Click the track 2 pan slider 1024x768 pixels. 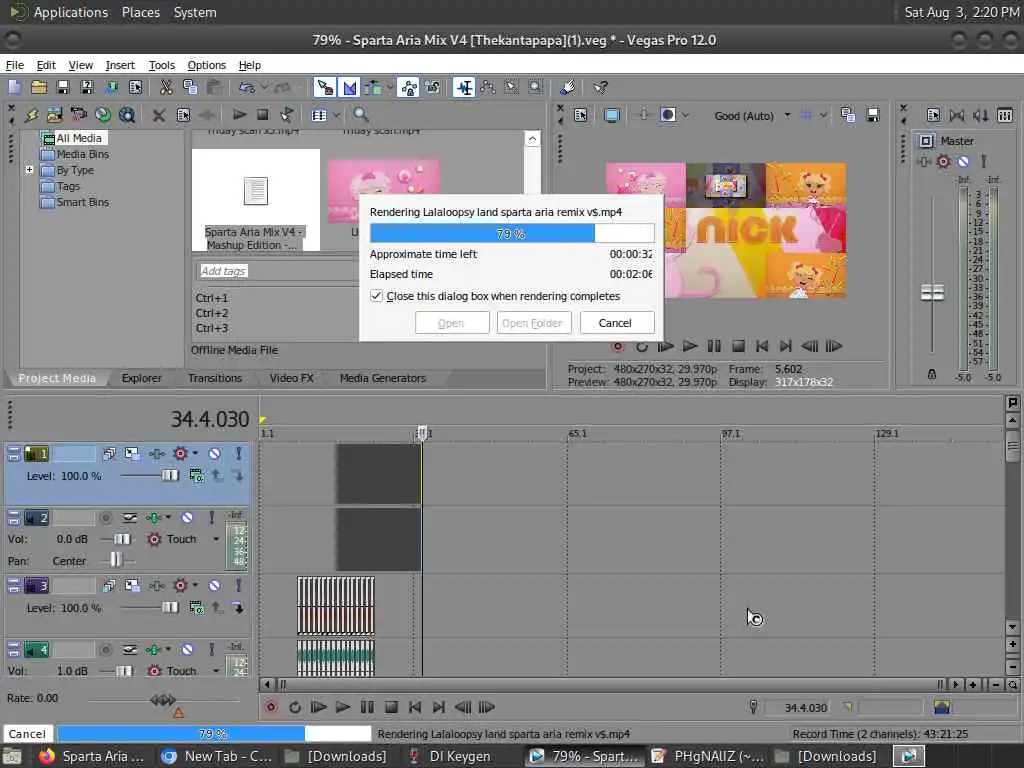pyautogui.click(x=116, y=560)
